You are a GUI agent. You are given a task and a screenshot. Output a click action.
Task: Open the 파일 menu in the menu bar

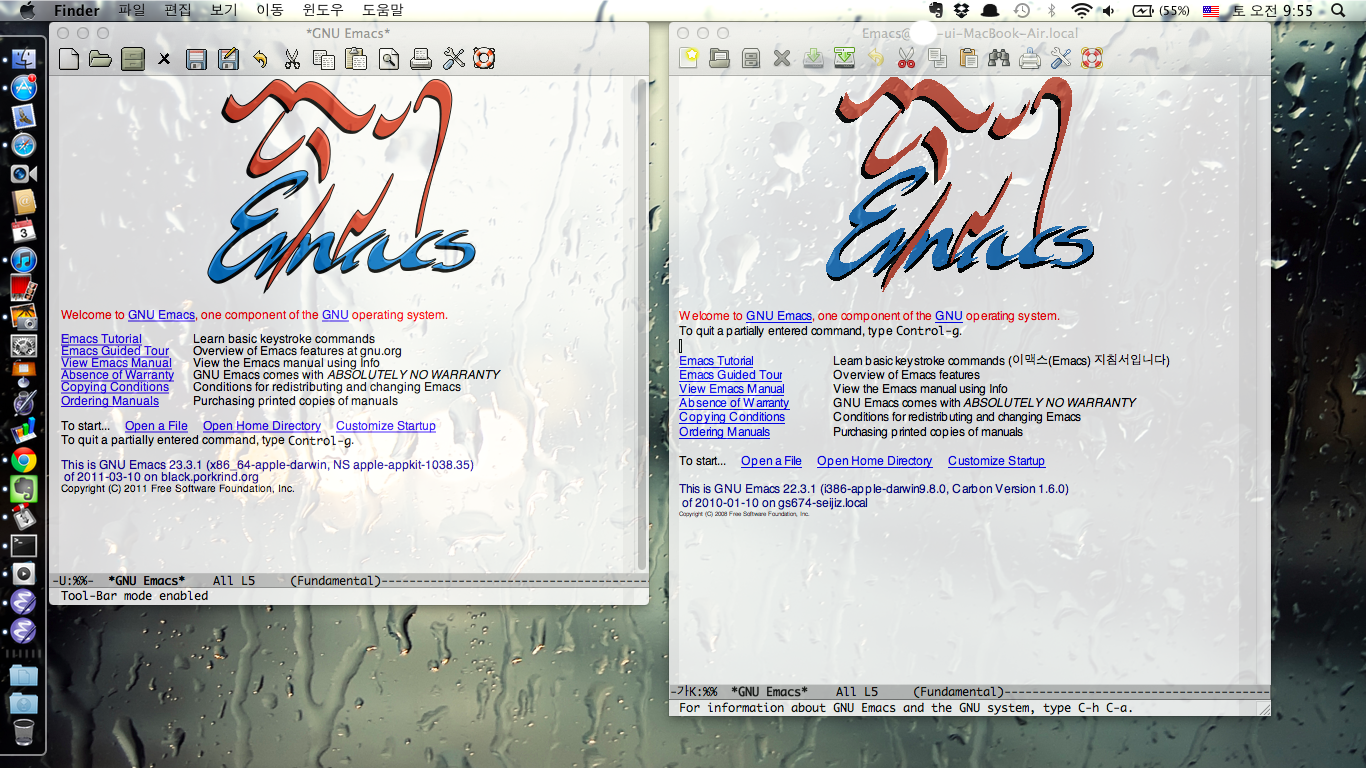coord(132,10)
